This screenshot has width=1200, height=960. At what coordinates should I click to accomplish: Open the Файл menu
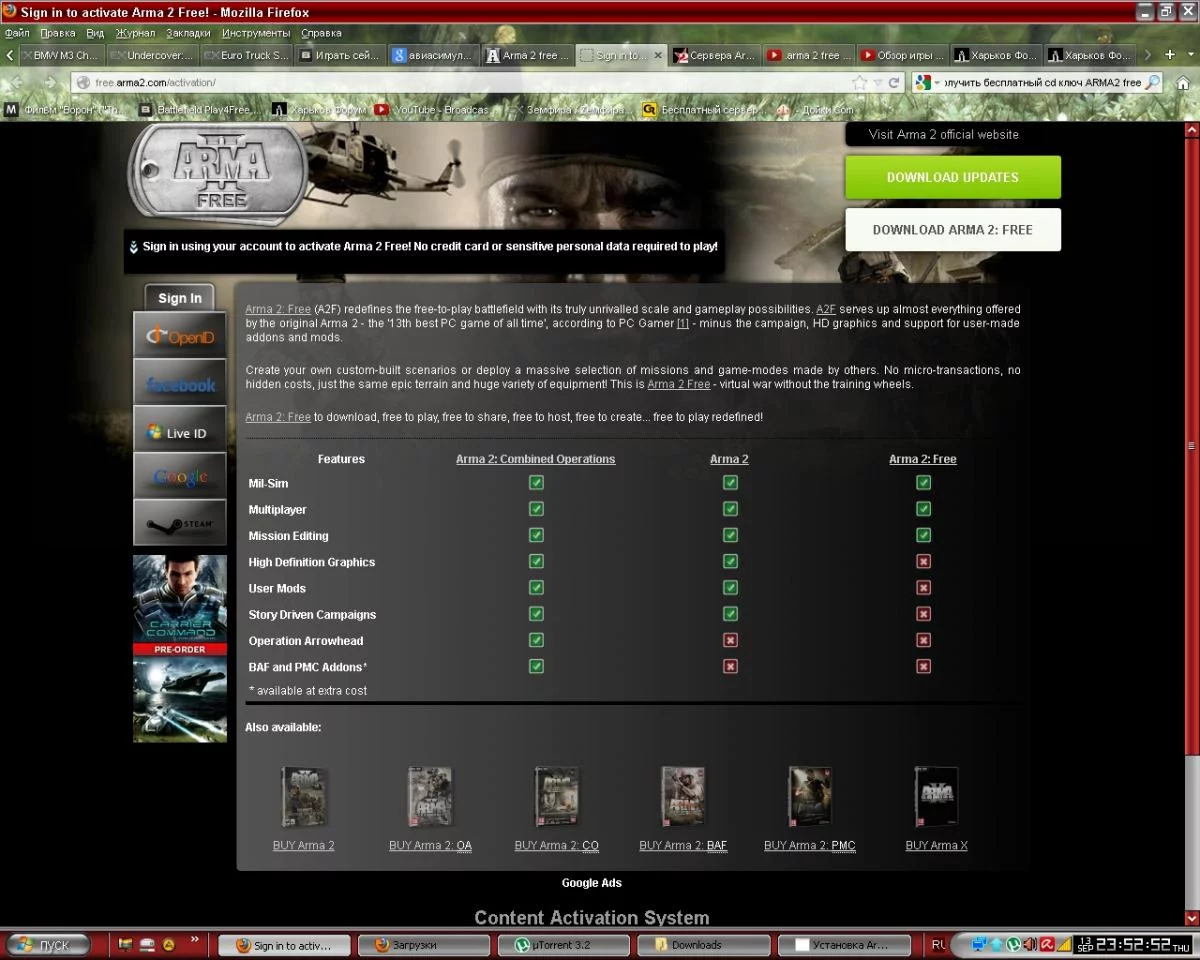17,33
